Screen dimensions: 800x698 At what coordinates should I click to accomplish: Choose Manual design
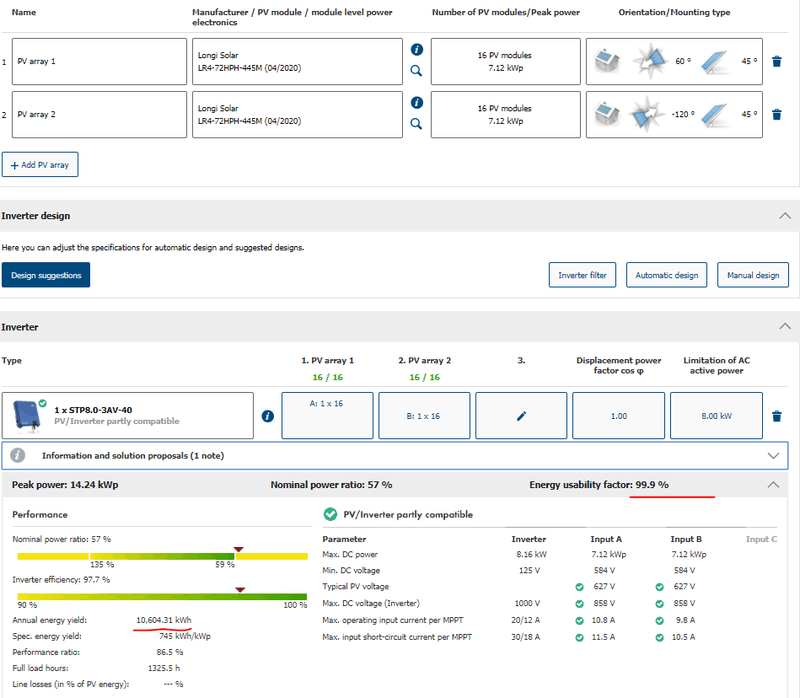point(753,275)
